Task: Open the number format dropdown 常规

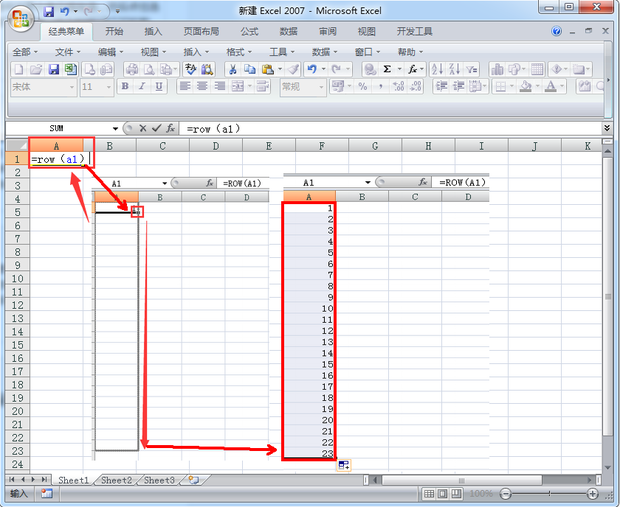Action: pyautogui.click(x=321, y=87)
